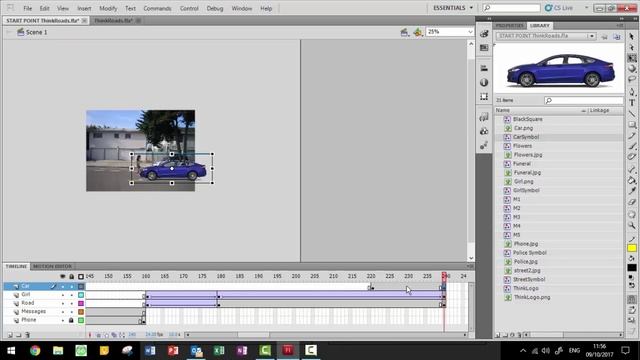The height and width of the screenshot is (360, 640).
Task: Select the Text tool
Action: coord(632,103)
